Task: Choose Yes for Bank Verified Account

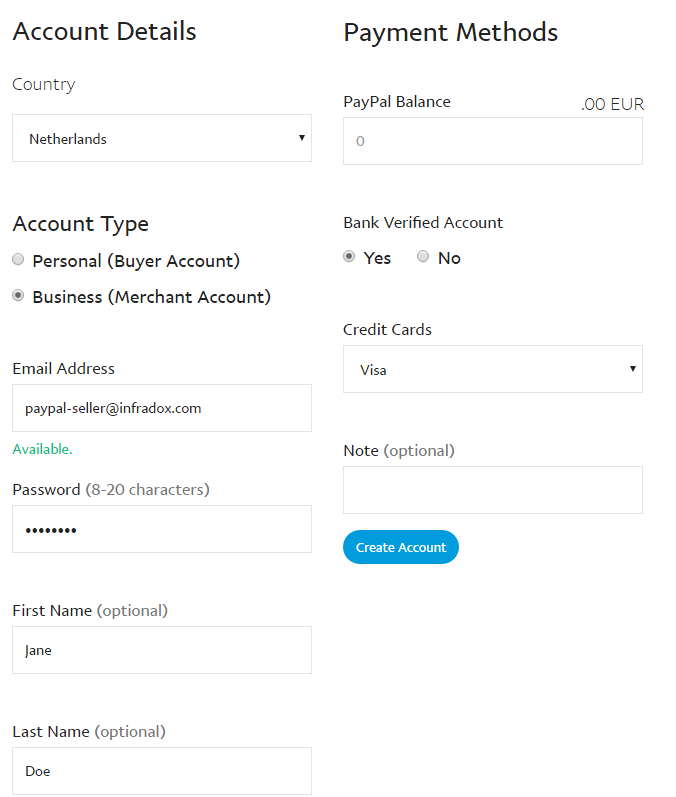Action: click(349, 256)
